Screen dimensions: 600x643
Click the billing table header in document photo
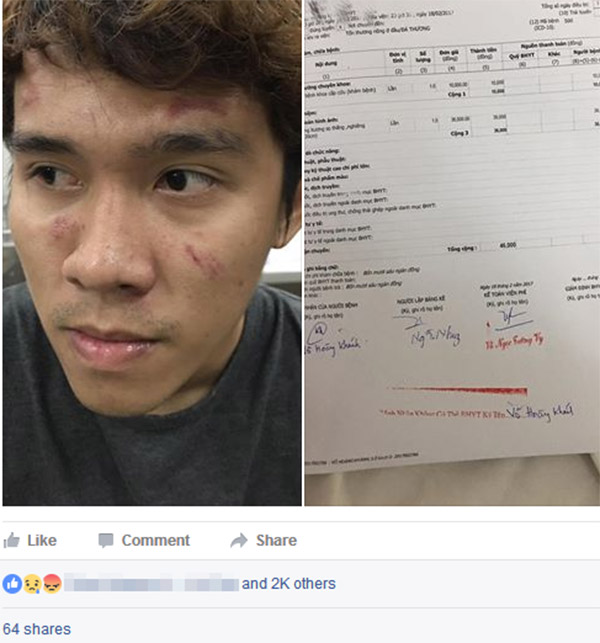[x=451, y=59]
